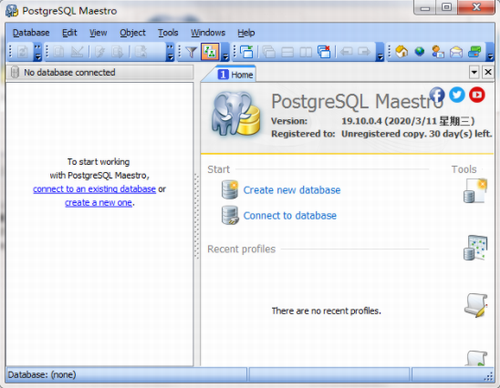Click the script editor tool icon

(476, 305)
